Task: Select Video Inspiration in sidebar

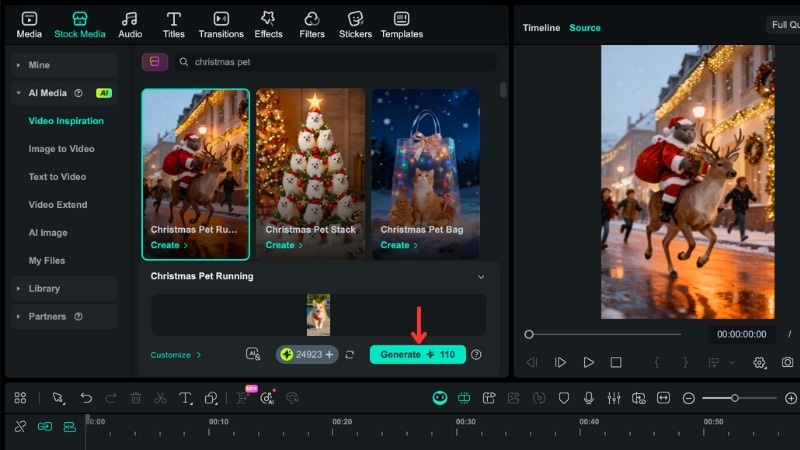Action: (x=66, y=121)
